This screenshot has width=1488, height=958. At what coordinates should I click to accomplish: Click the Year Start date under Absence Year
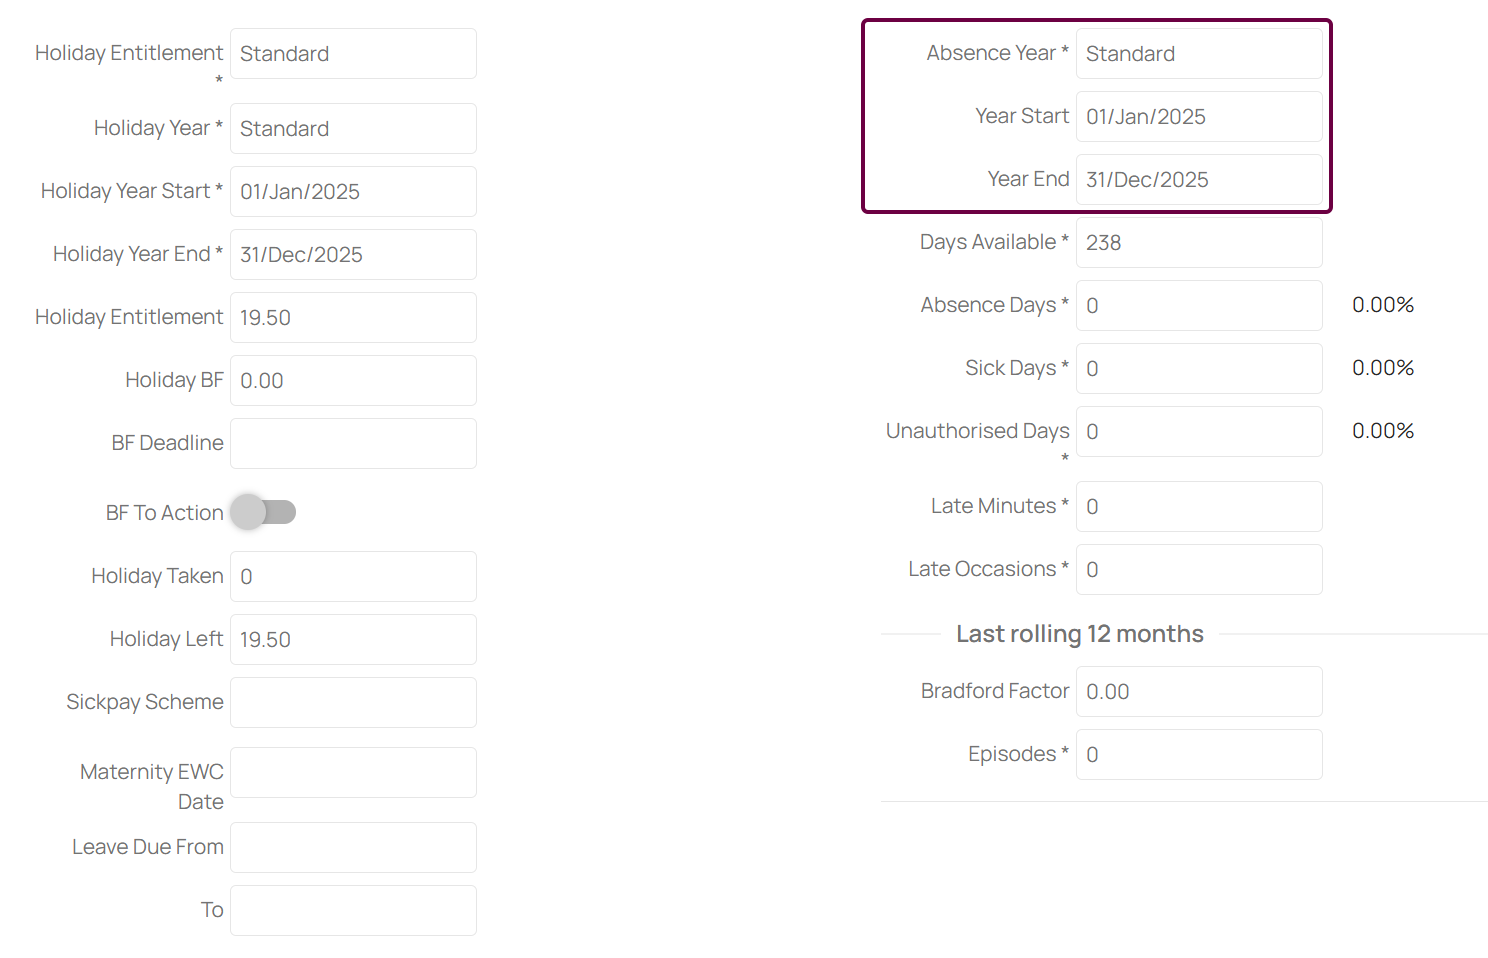(1199, 117)
